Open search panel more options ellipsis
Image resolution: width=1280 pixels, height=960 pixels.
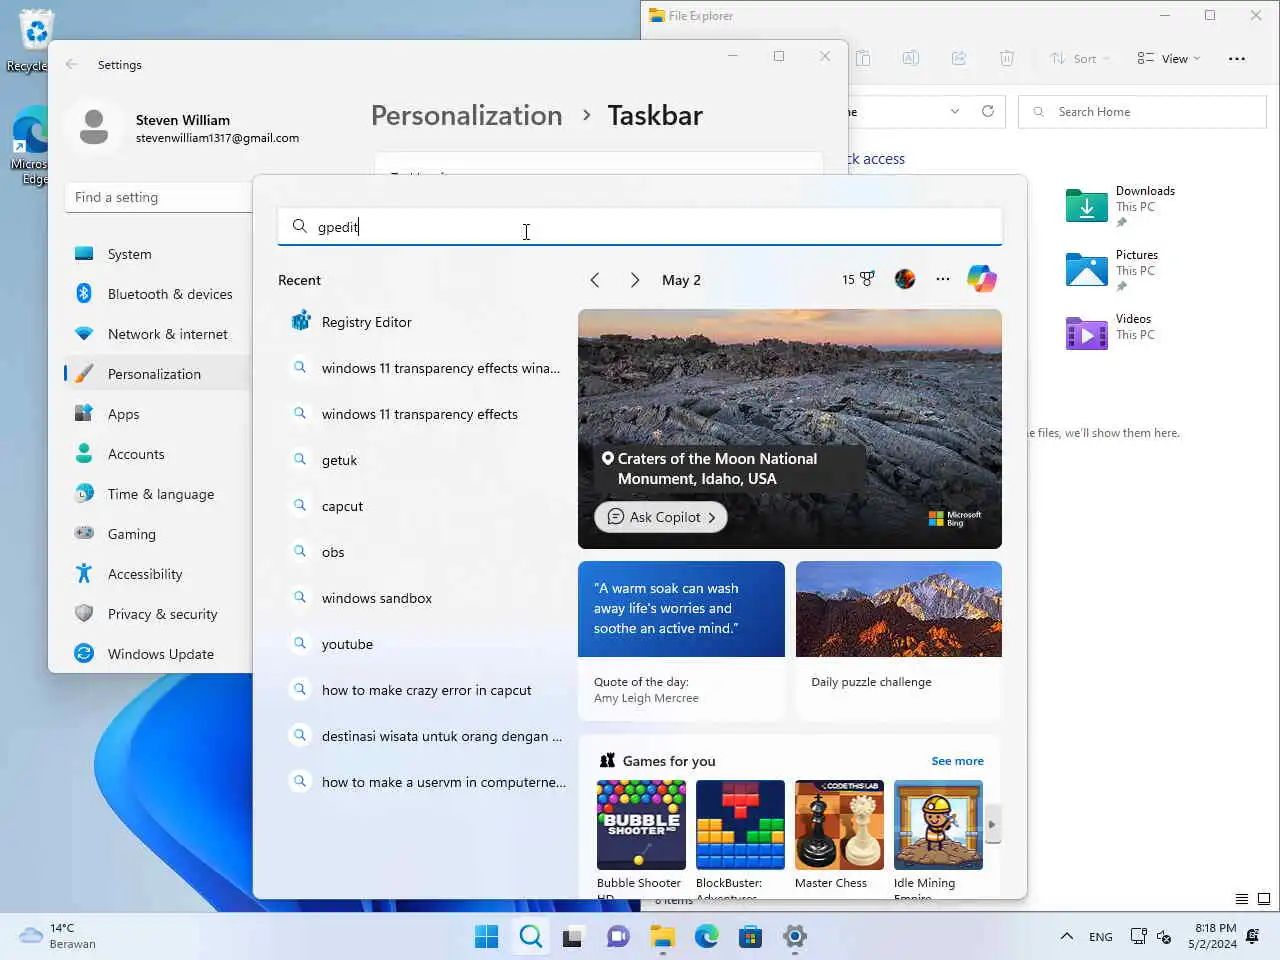(943, 279)
